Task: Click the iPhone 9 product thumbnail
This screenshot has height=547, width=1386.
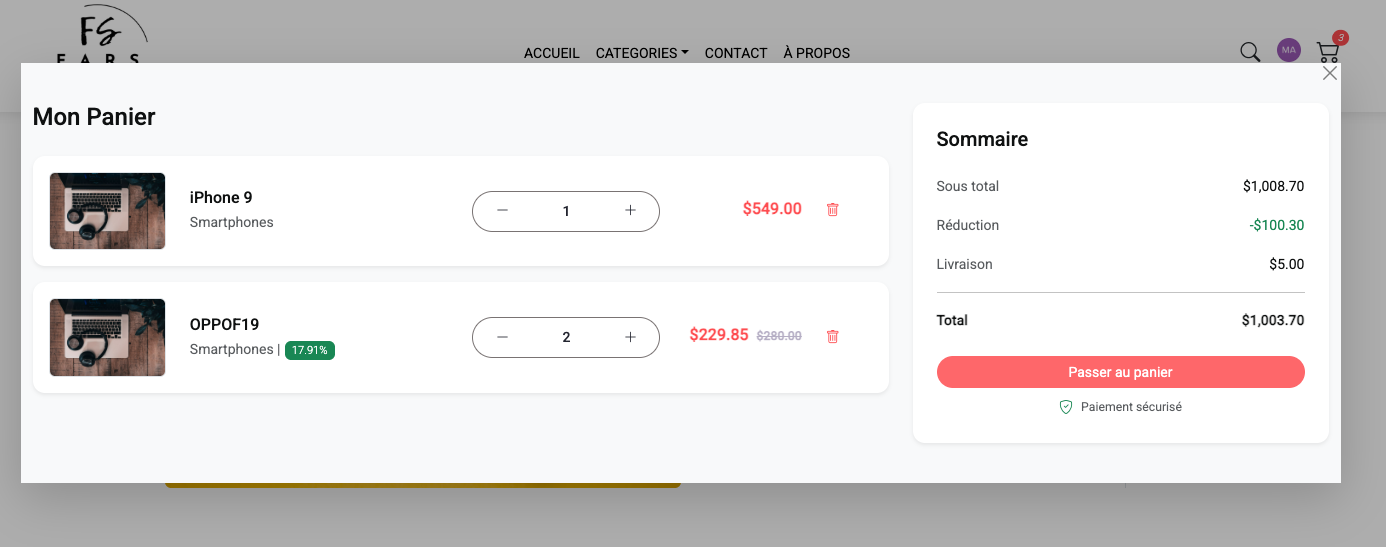Action: (108, 211)
